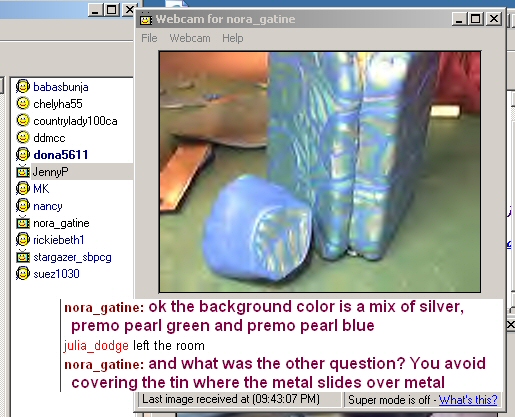Click stargazer_sbpcg's webcam TV icon
Screen dimensions: 515x417
point(23,257)
